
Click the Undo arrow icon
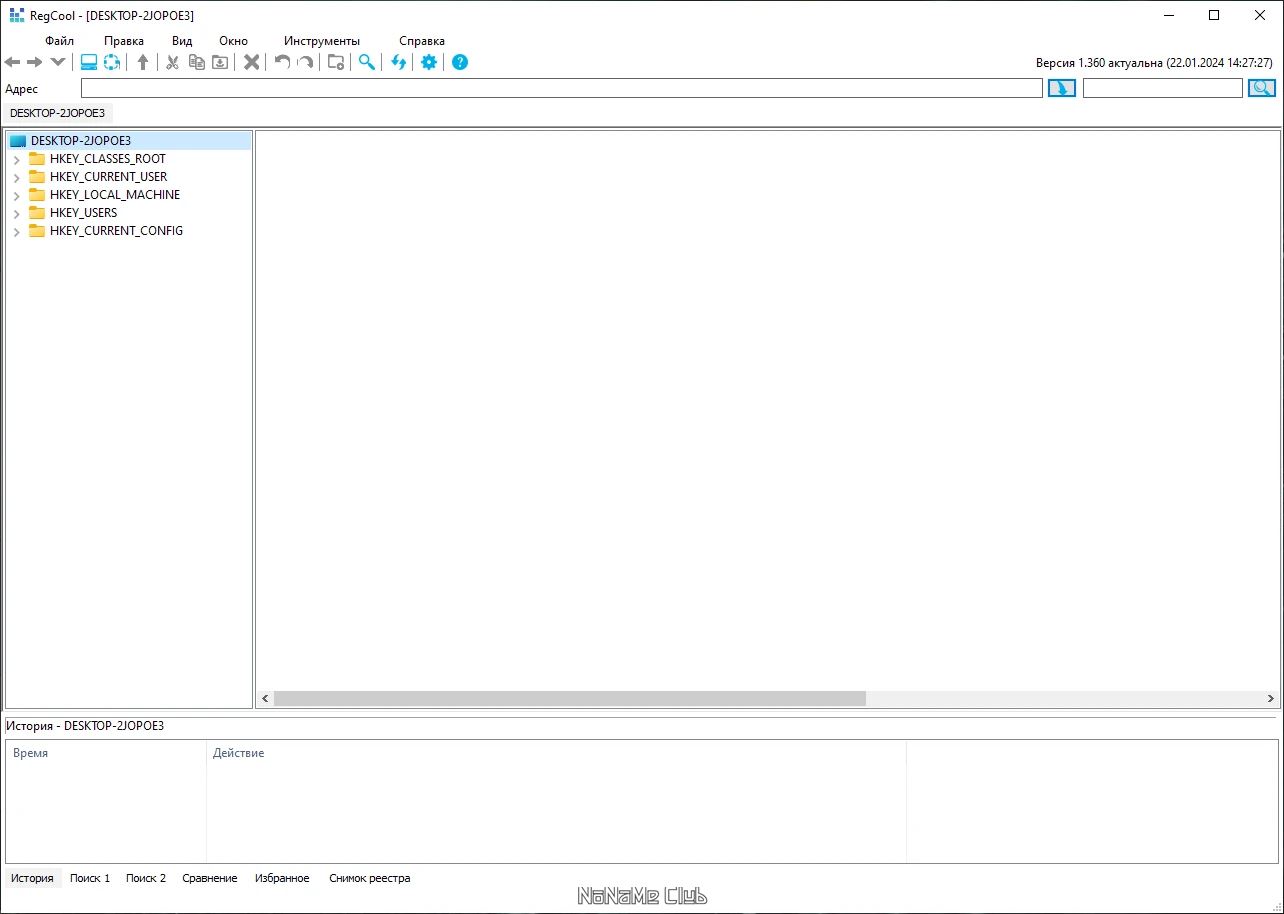tap(283, 62)
